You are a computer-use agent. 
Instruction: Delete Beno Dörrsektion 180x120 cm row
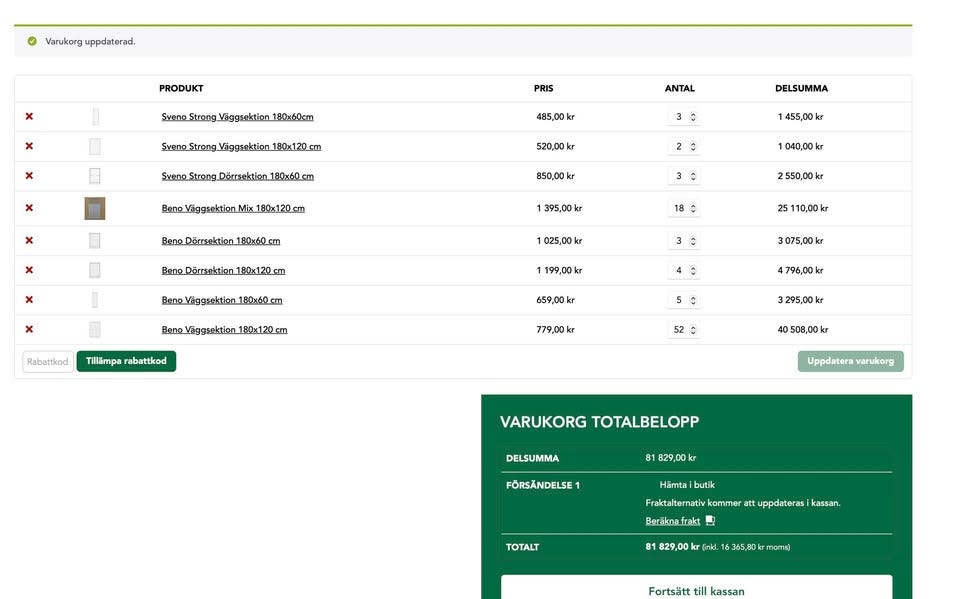point(29,270)
